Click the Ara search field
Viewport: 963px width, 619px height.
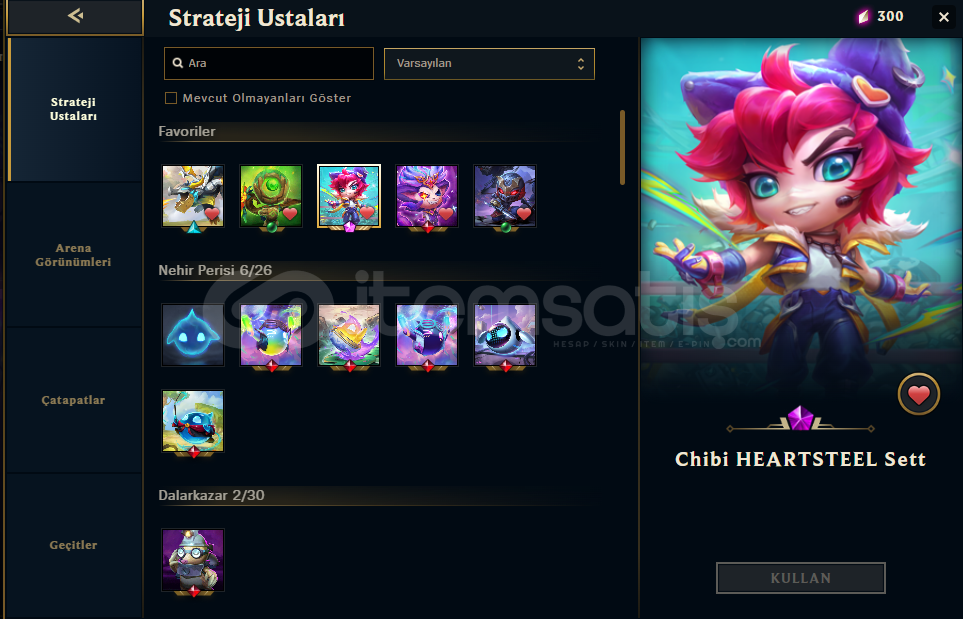point(269,63)
